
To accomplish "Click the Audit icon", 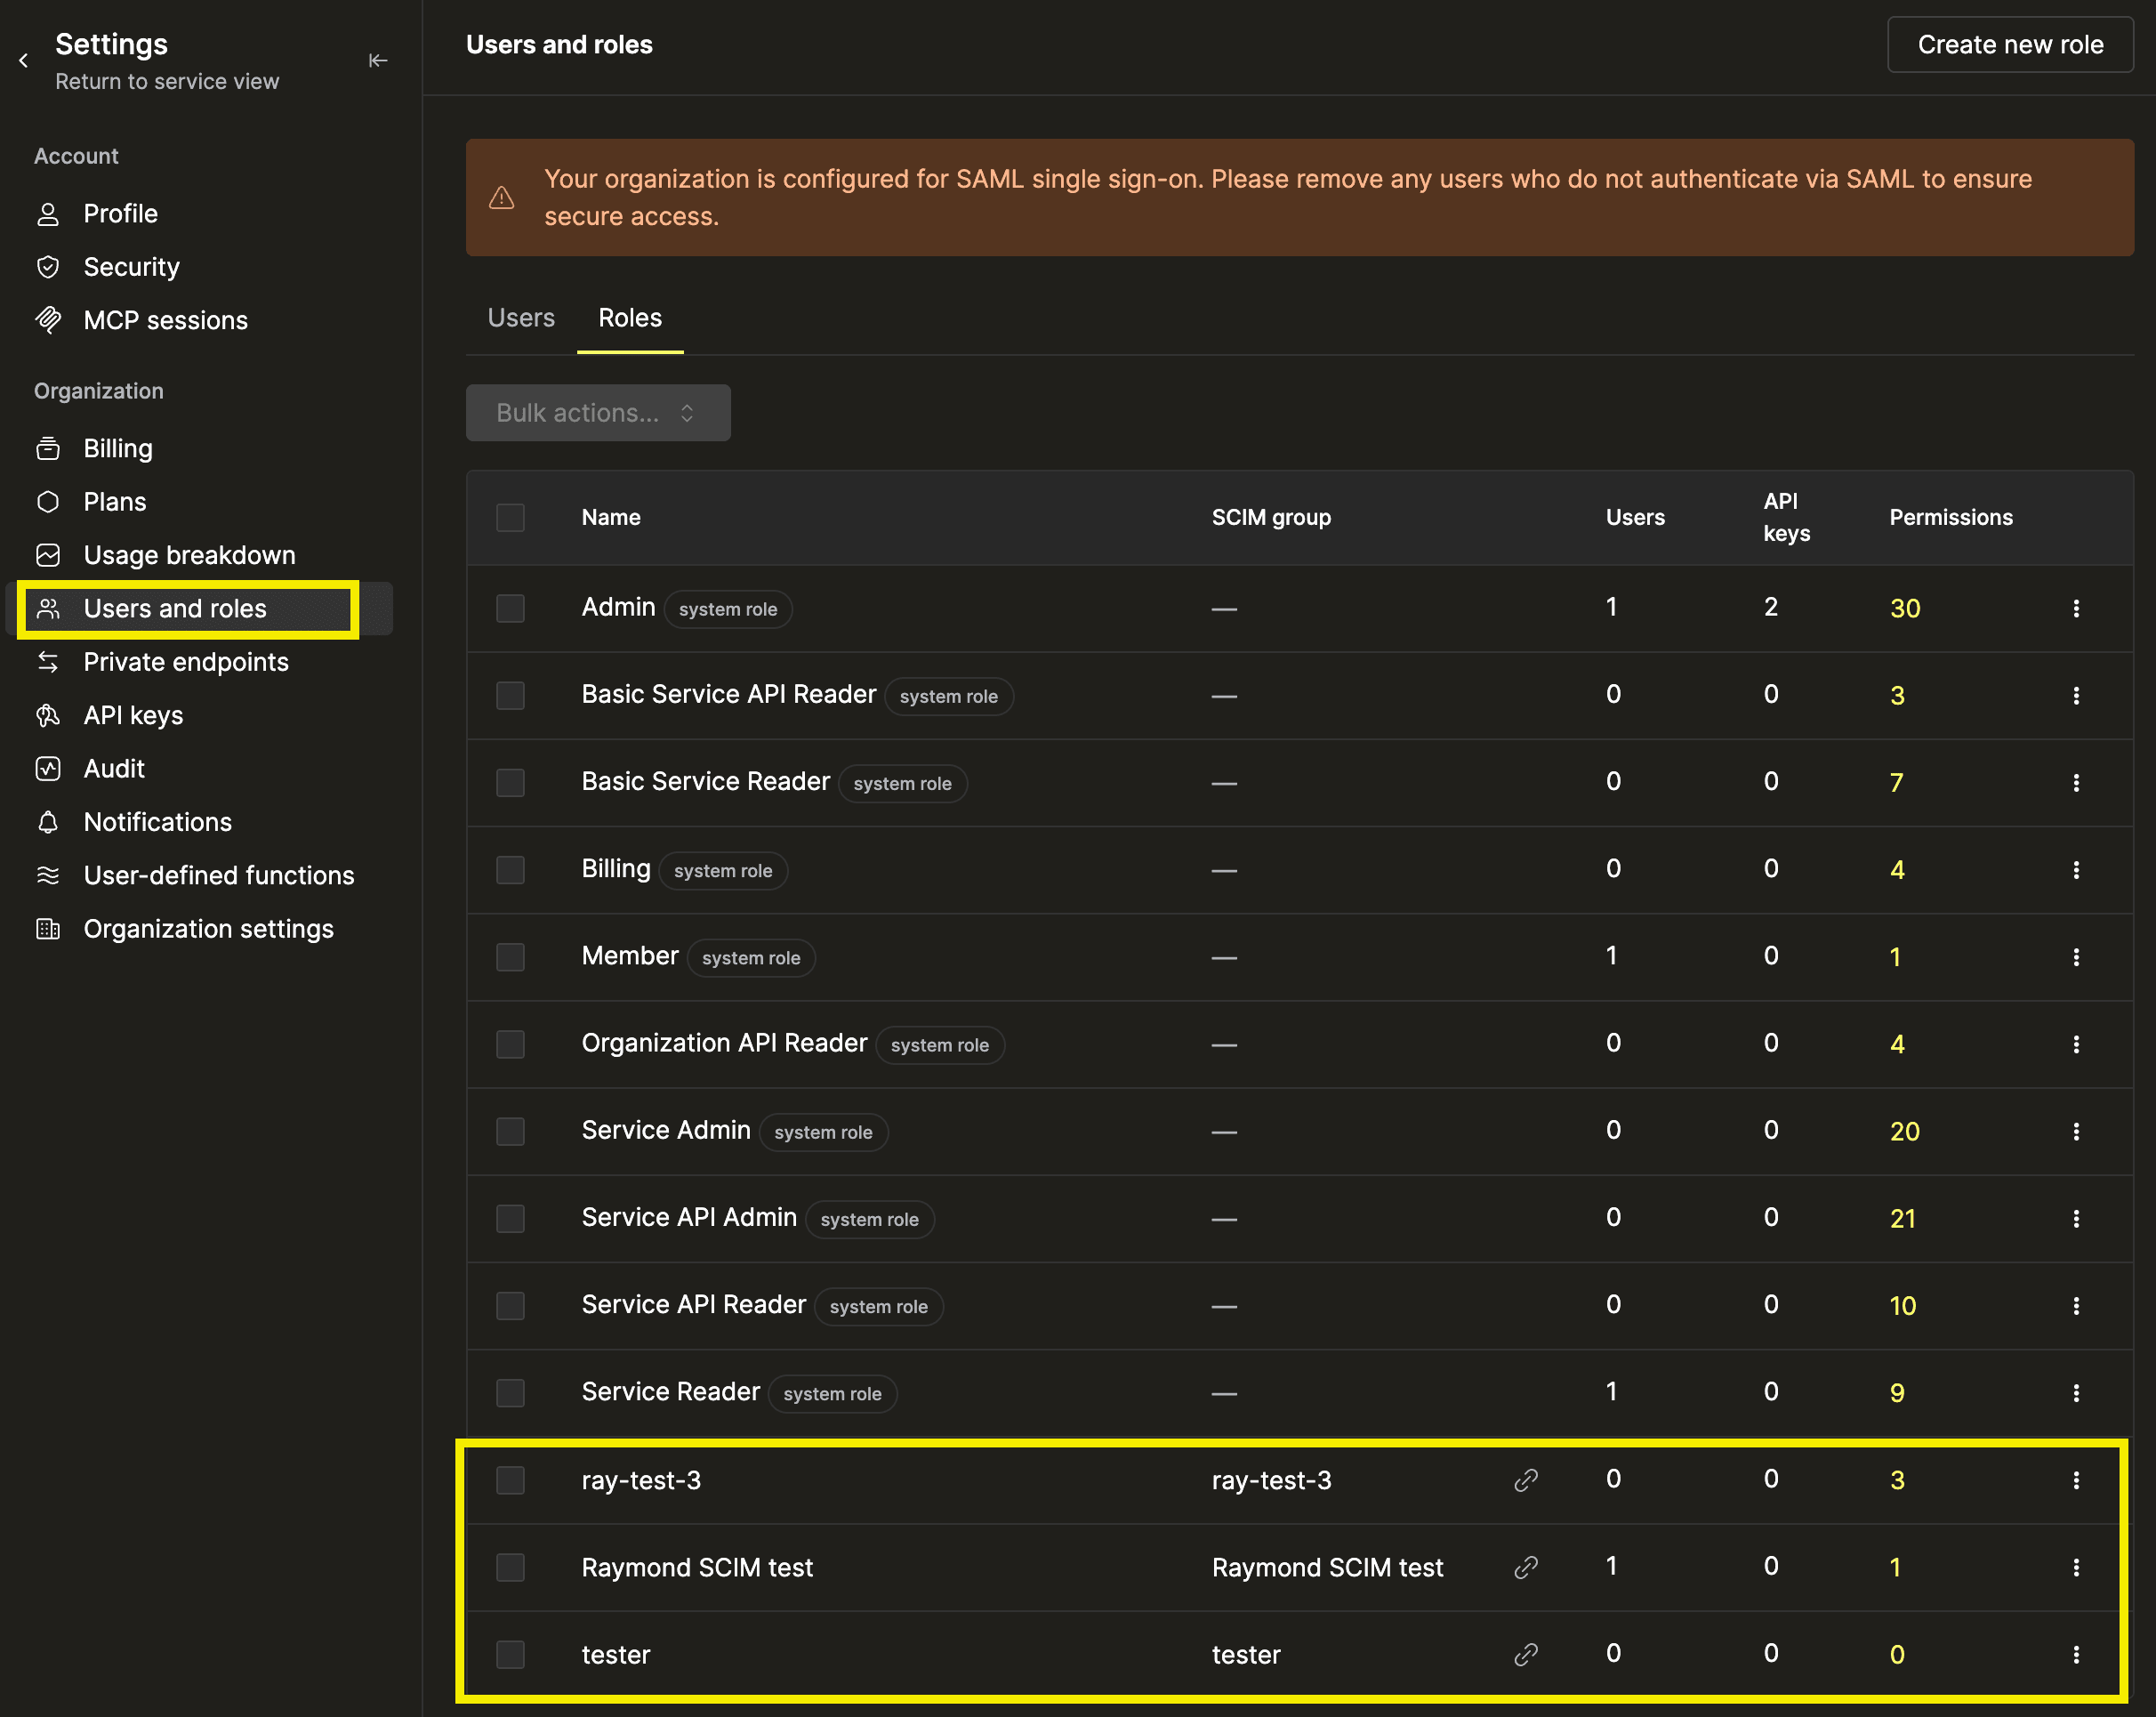I will 48,769.
